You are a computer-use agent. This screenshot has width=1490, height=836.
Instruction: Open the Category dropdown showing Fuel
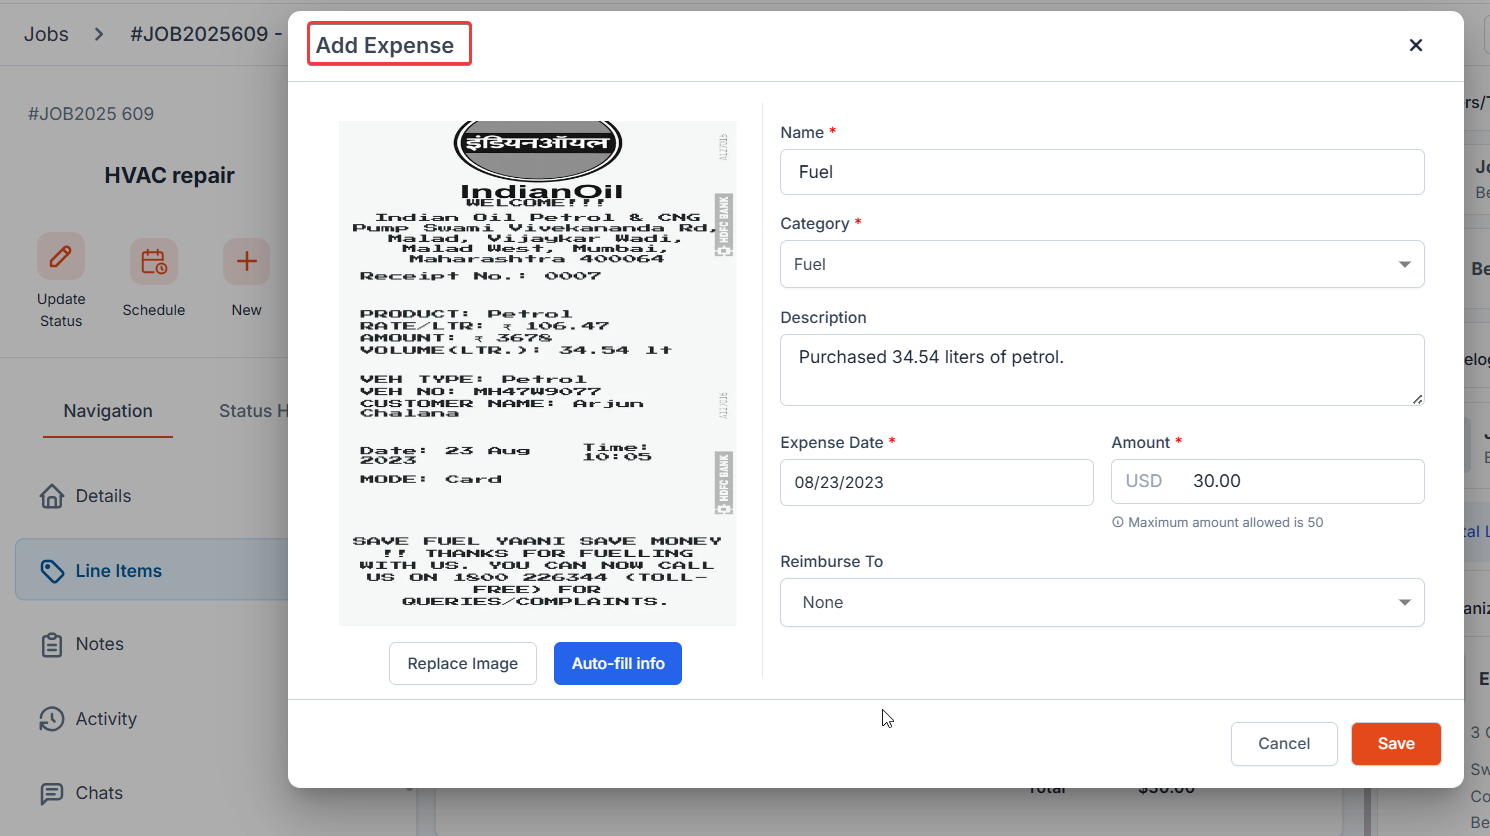coord(1102,264)
